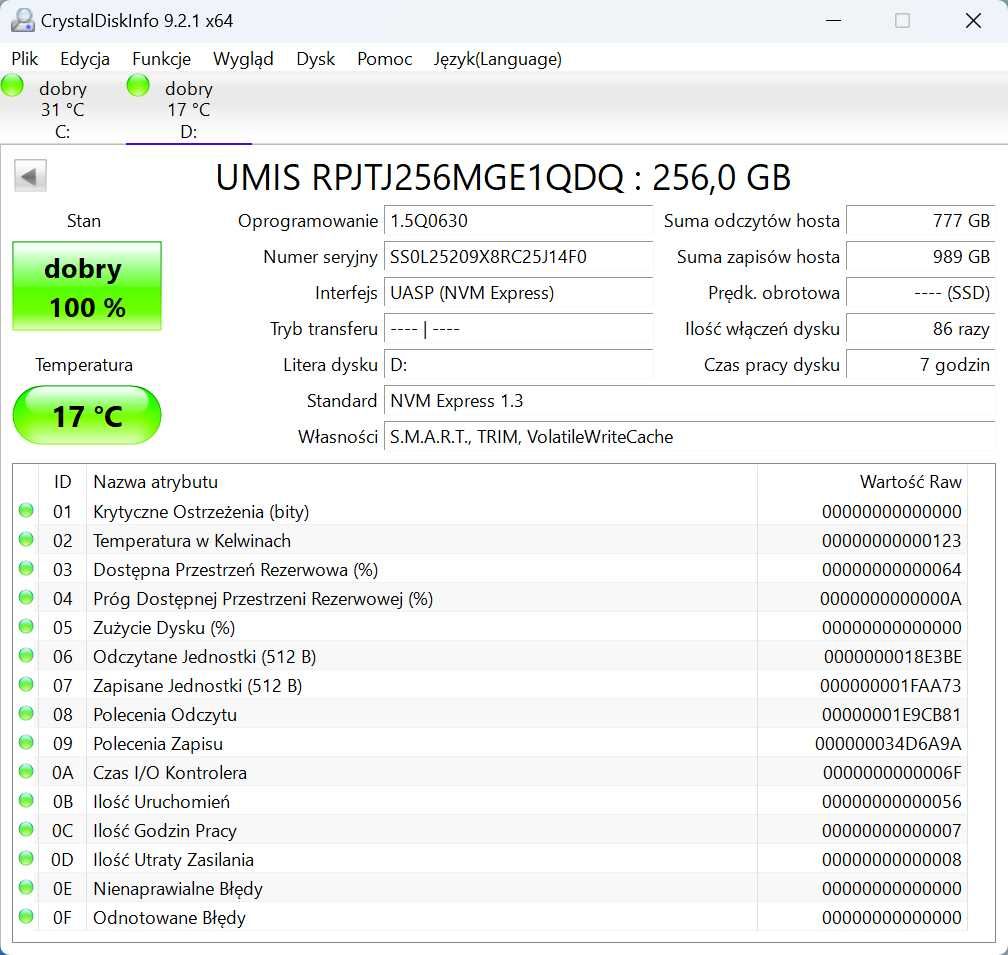Viewport: 1008px width, 955px height.
Task: Open the Wygląd menu
Action: [x=243, y=59]
